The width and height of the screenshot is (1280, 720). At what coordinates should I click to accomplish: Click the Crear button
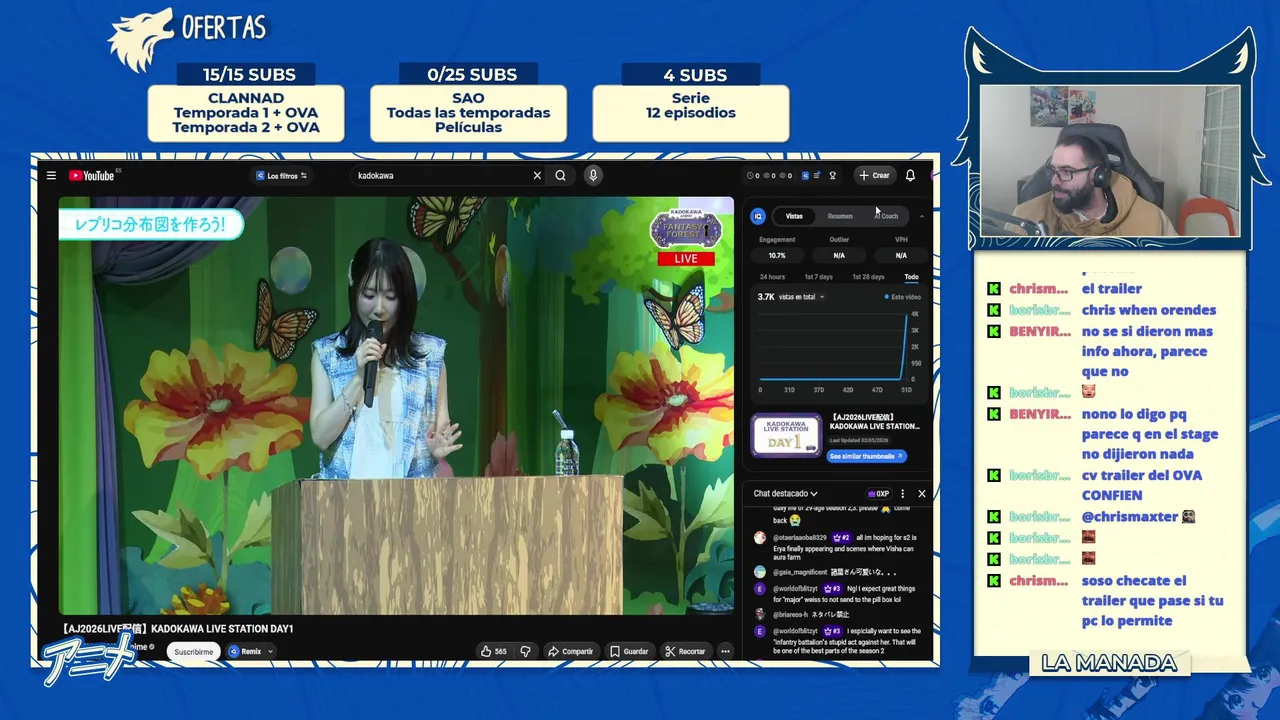click(x=874, y=175)
